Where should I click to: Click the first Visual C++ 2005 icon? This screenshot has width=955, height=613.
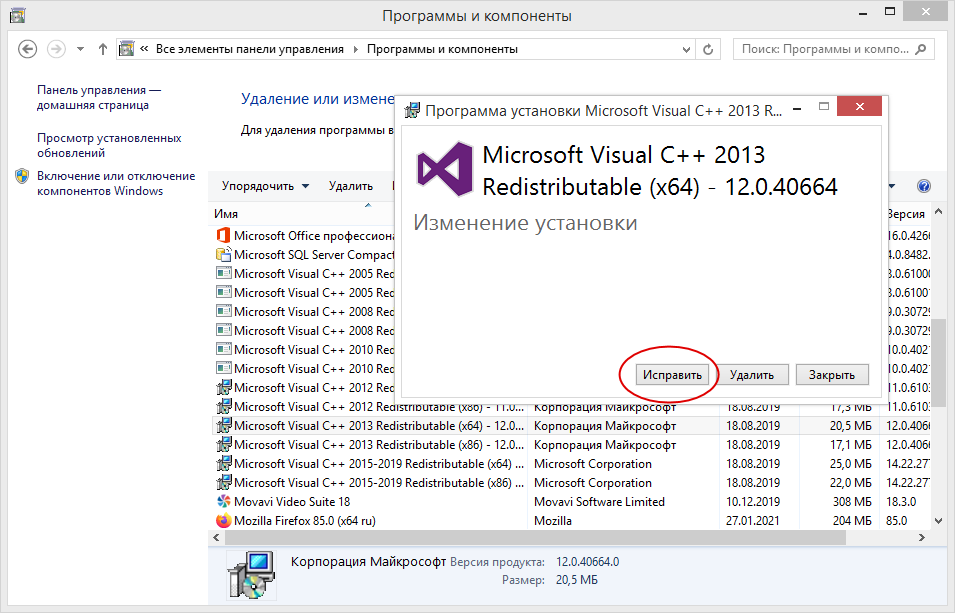point(224,273)
